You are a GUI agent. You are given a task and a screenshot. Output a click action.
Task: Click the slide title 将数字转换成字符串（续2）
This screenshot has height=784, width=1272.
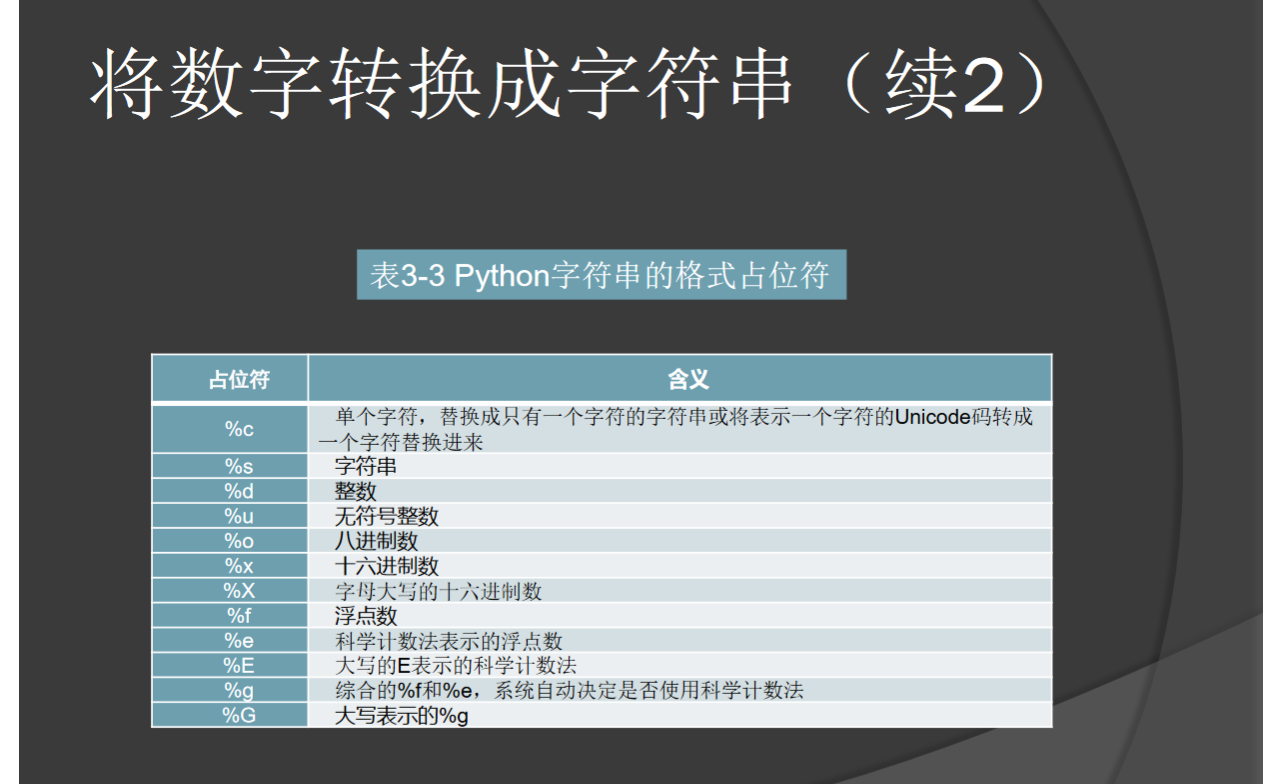569,86
